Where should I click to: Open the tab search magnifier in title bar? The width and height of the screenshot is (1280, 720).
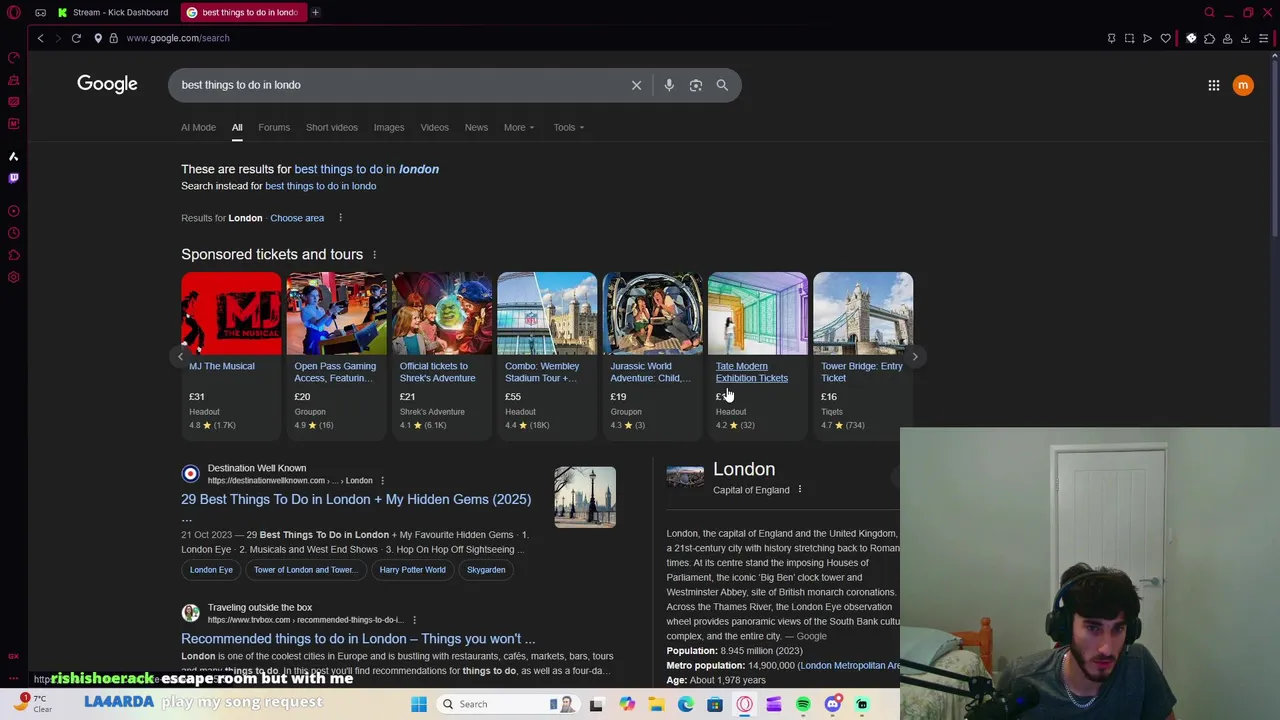(1209, 12)
